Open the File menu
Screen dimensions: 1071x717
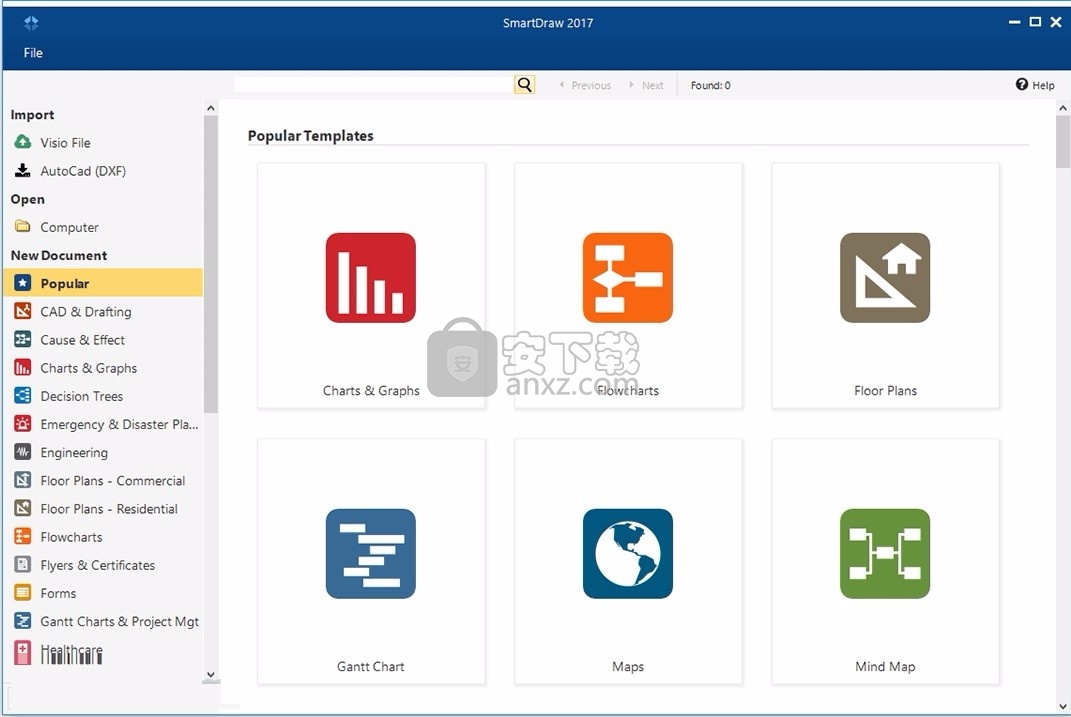point(33,53)
